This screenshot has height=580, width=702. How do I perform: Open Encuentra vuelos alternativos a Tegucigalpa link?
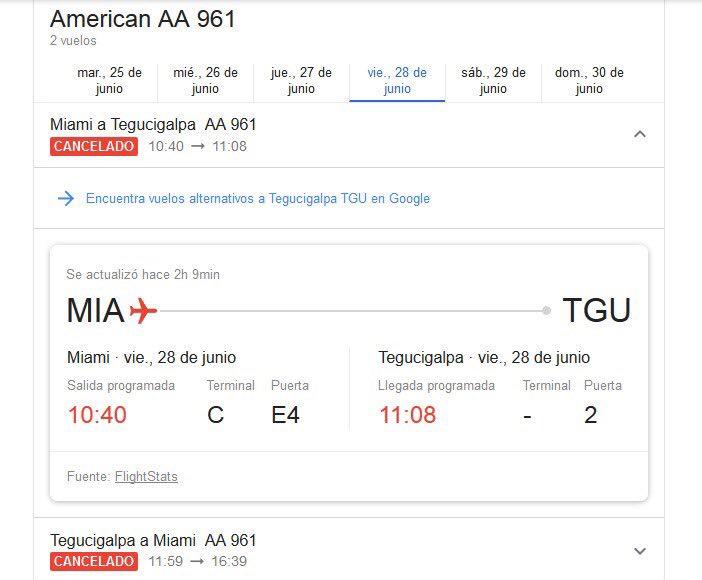point(258,198)
